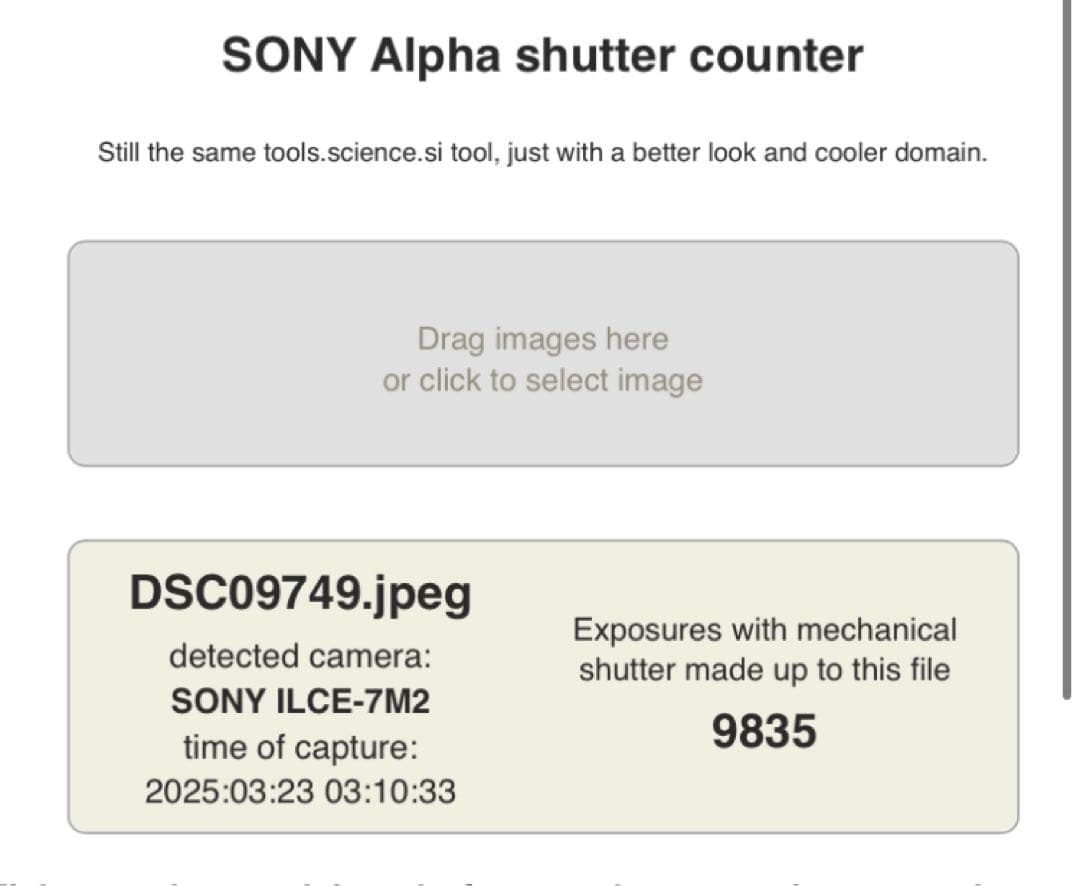1080x886 pixels.
Task: Click the shutter count value 9835
Action: [764, 732]
